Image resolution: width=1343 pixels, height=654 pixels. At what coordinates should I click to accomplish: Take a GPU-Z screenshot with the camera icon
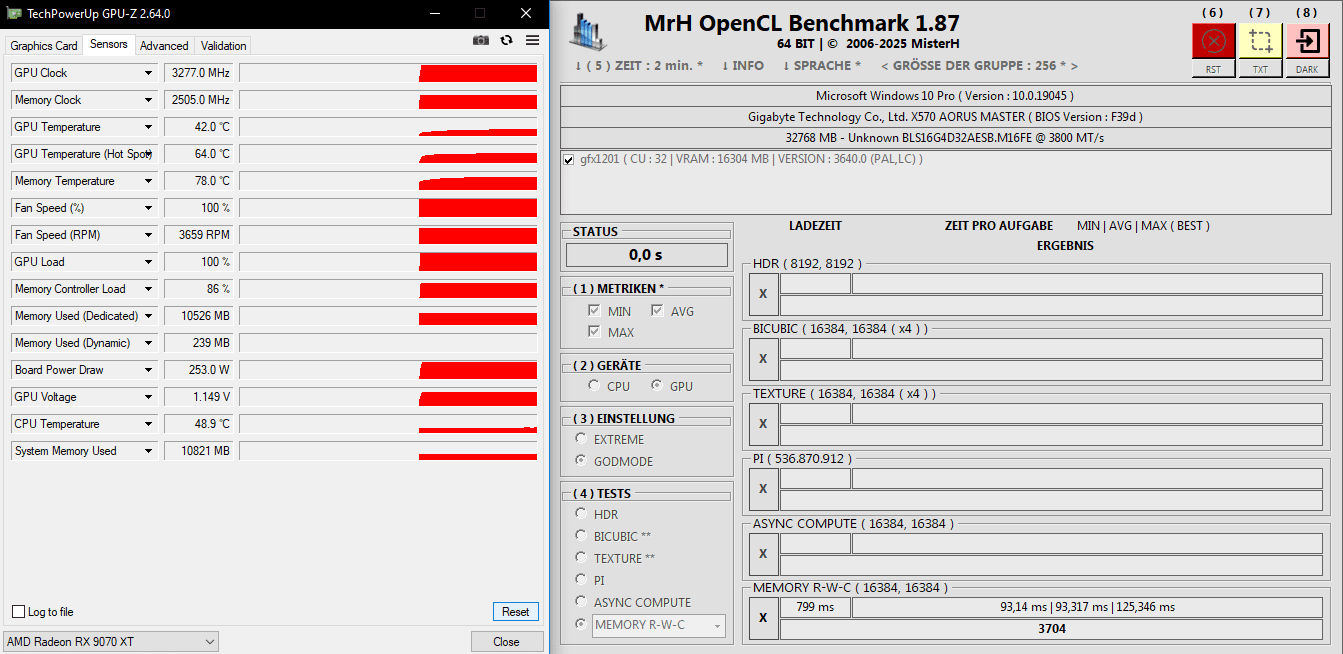point(481,40)
